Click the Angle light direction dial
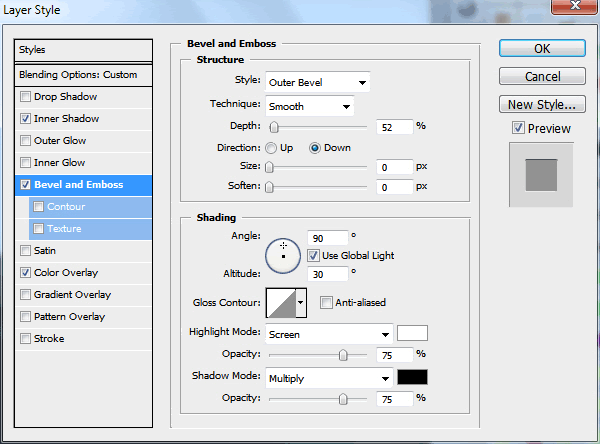The image size is (600, 444). pos(284,255)
